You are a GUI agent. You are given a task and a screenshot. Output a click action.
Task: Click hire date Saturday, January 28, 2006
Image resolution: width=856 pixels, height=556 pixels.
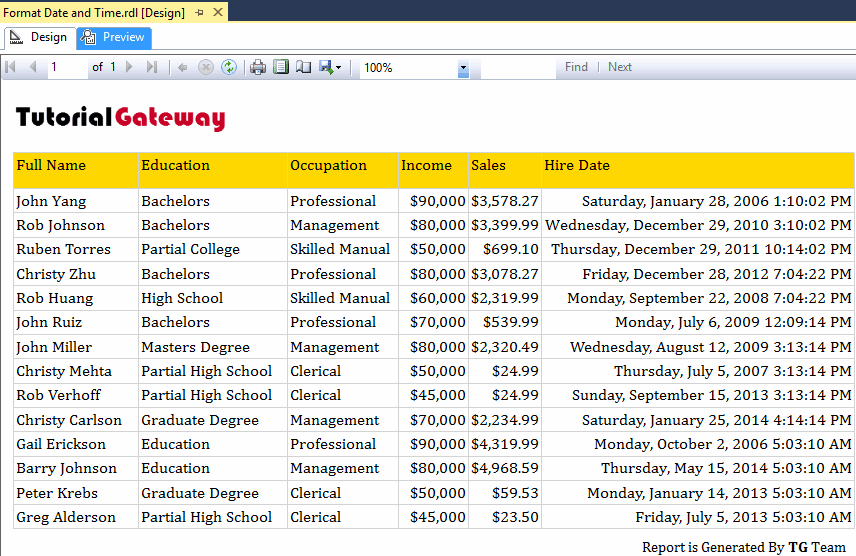click(x=698, y=201)
